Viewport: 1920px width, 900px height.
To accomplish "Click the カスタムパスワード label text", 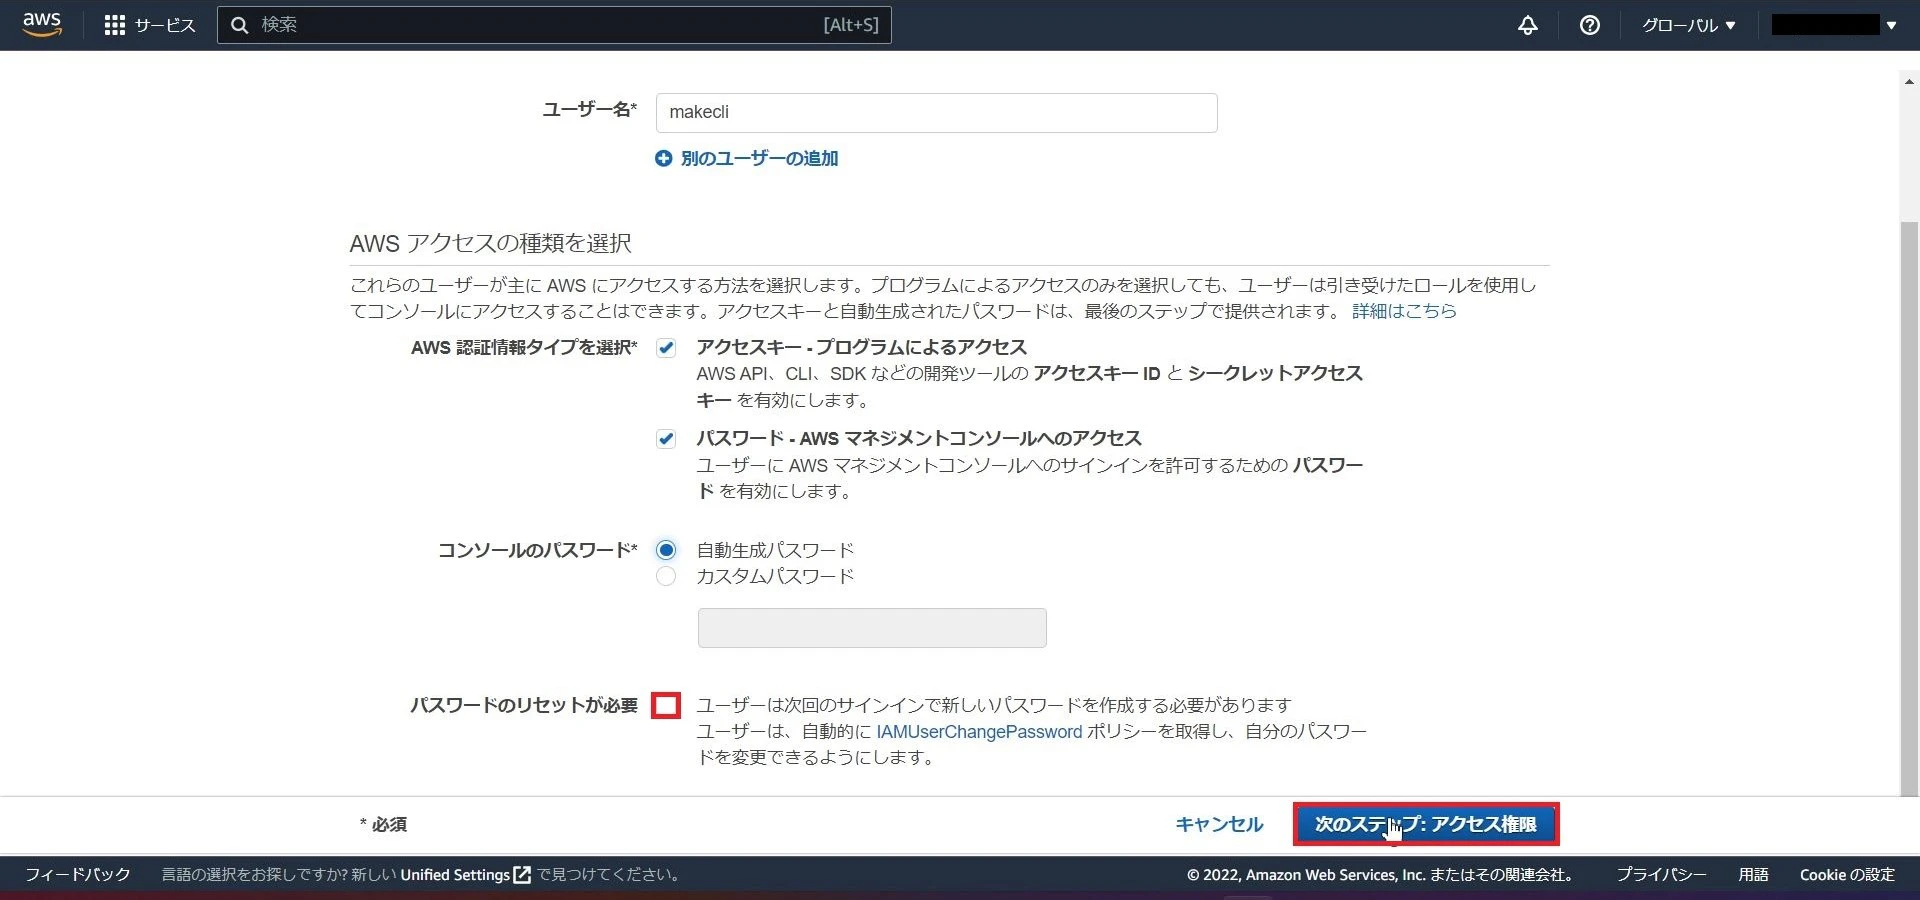I will [775, 576].
